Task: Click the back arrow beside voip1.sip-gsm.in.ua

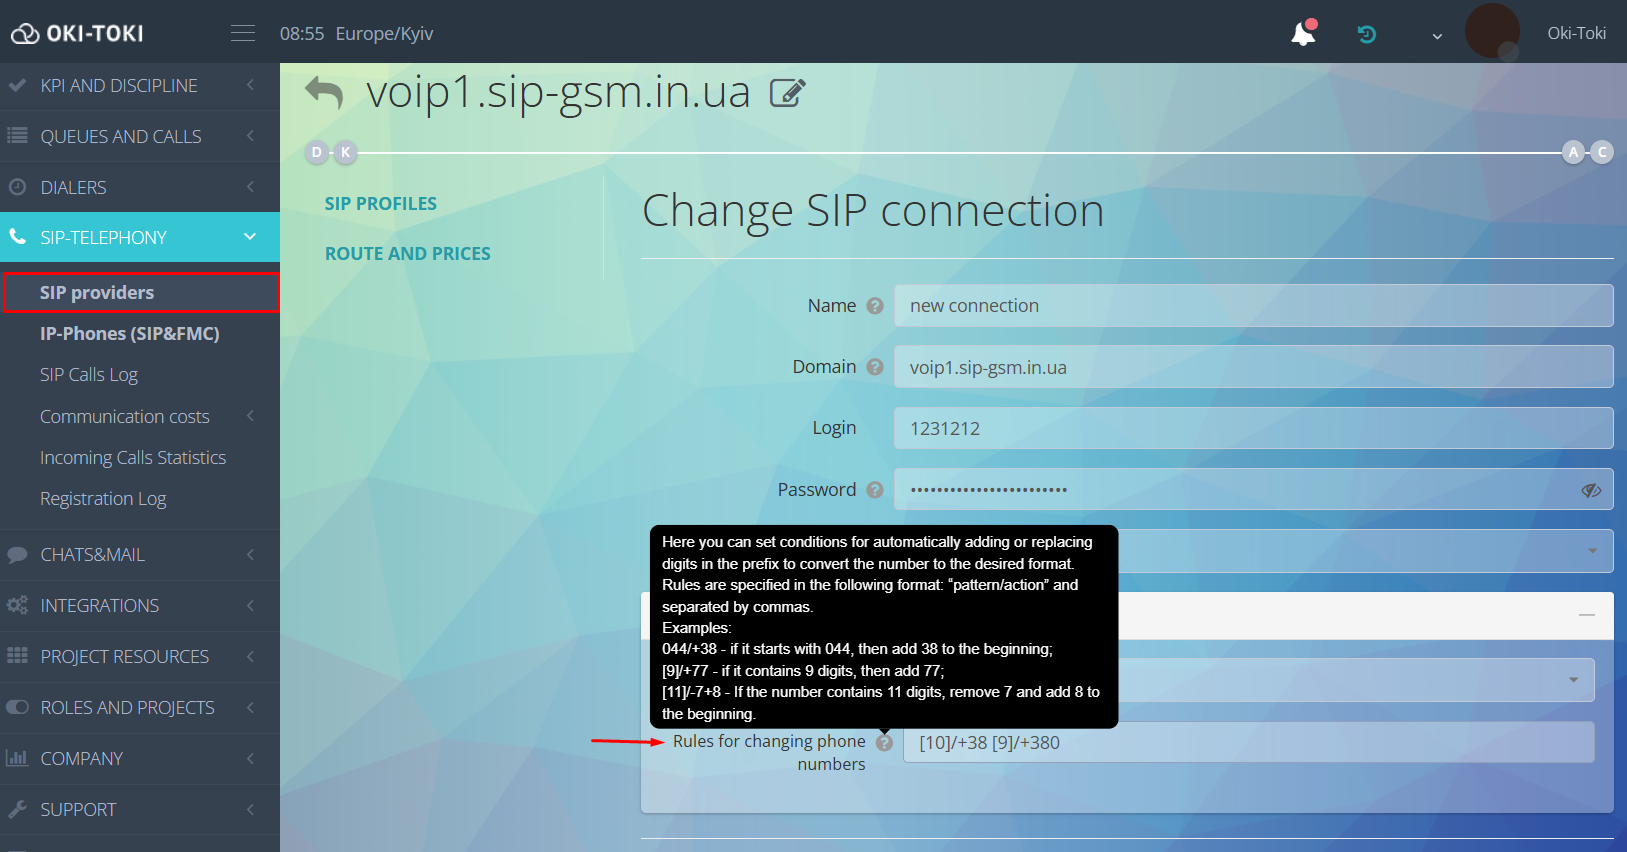Action: (x=324, y=93)
